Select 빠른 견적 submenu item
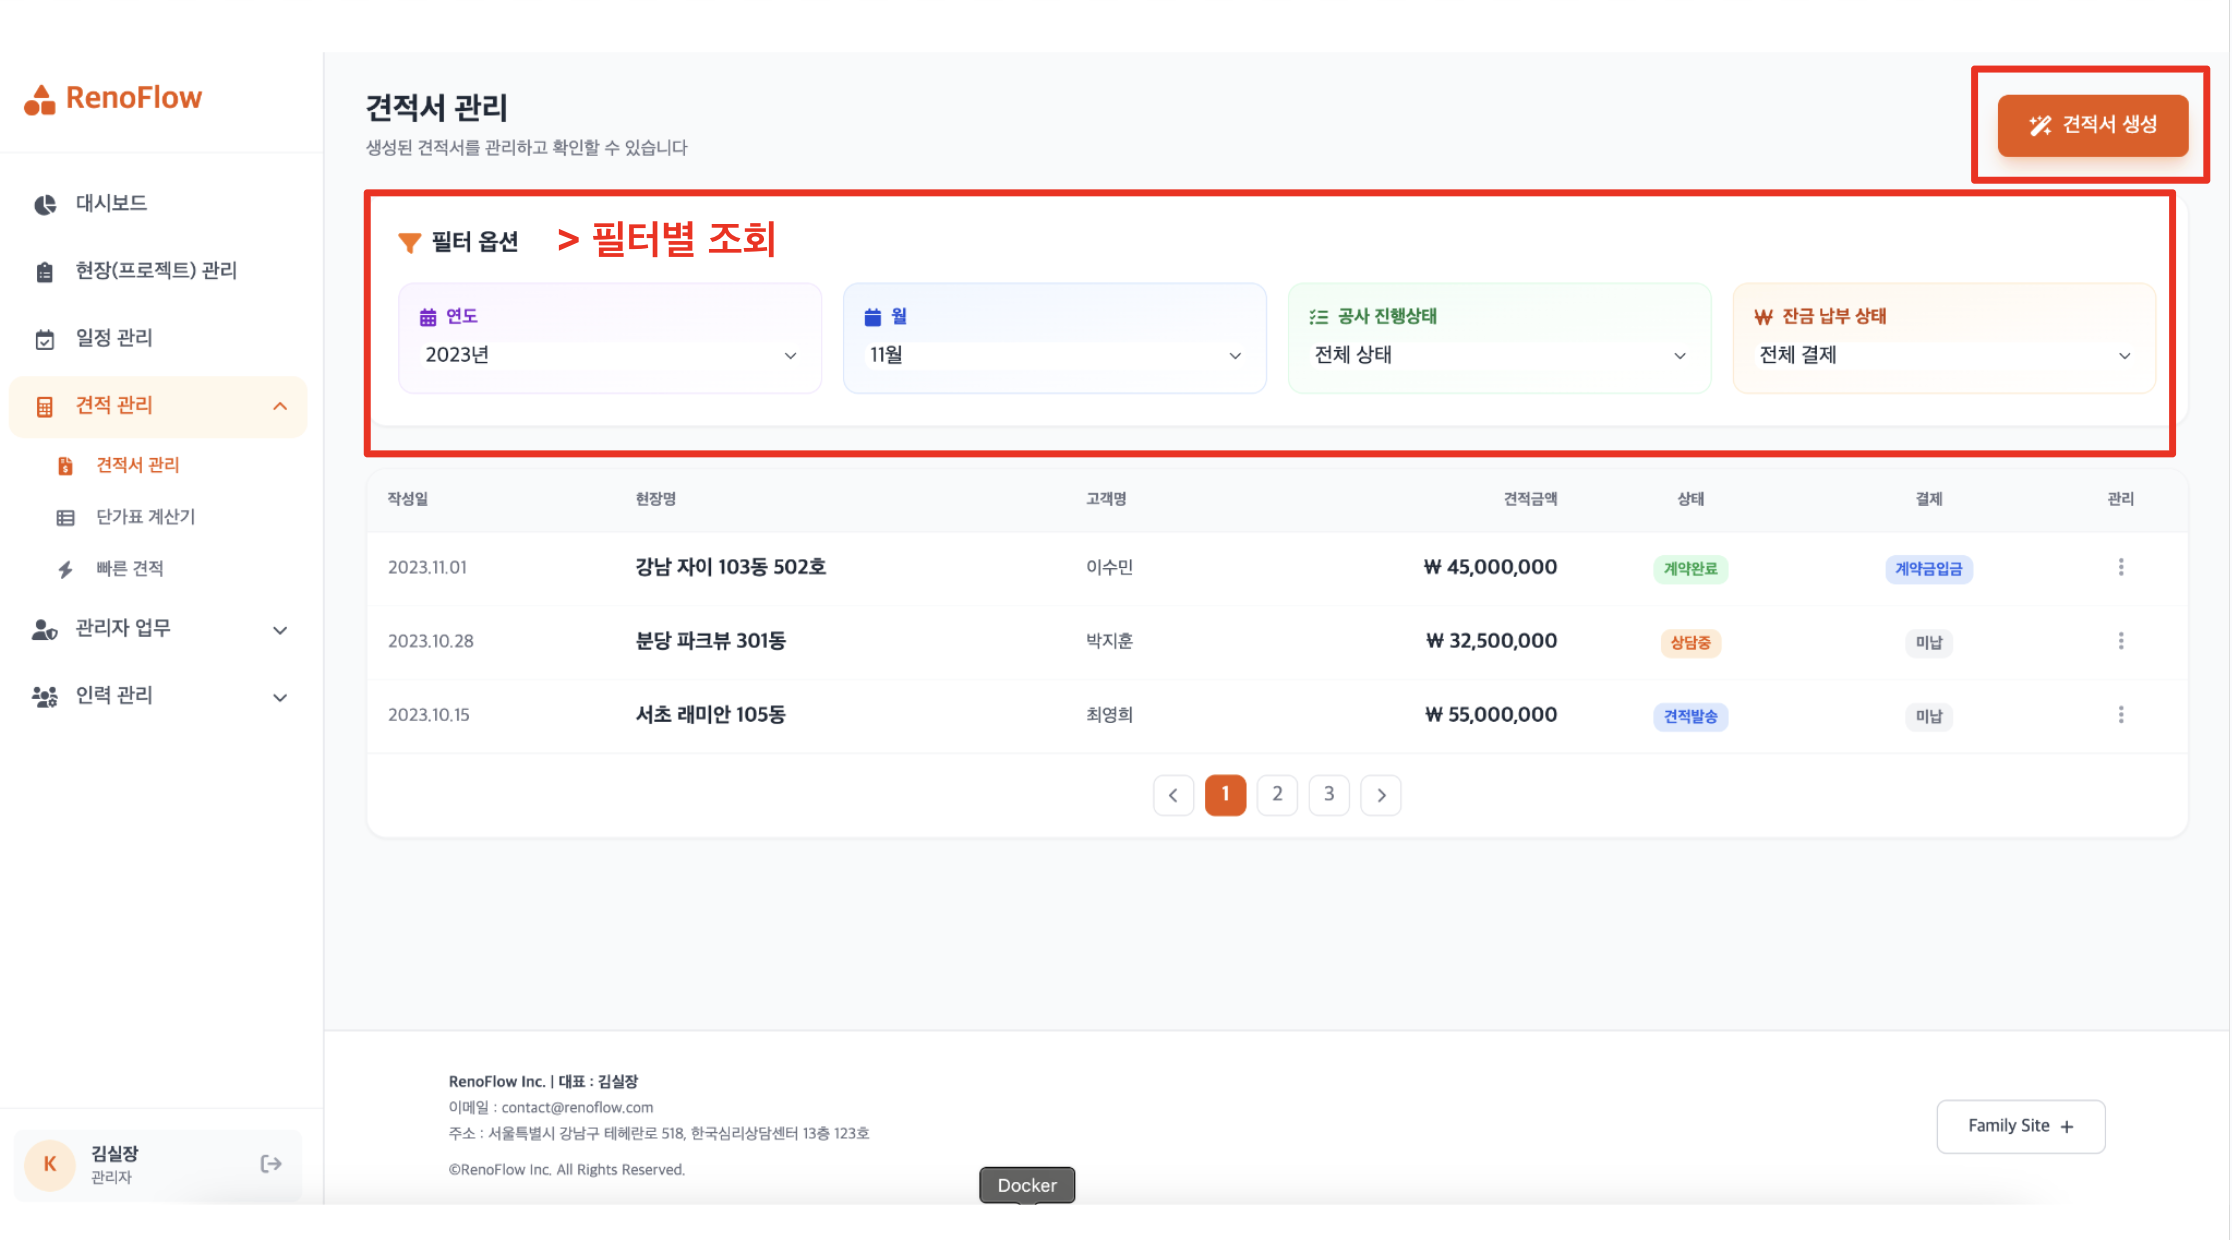Viewport: 2232px width, 1240px height. click(x=129, y=569)
